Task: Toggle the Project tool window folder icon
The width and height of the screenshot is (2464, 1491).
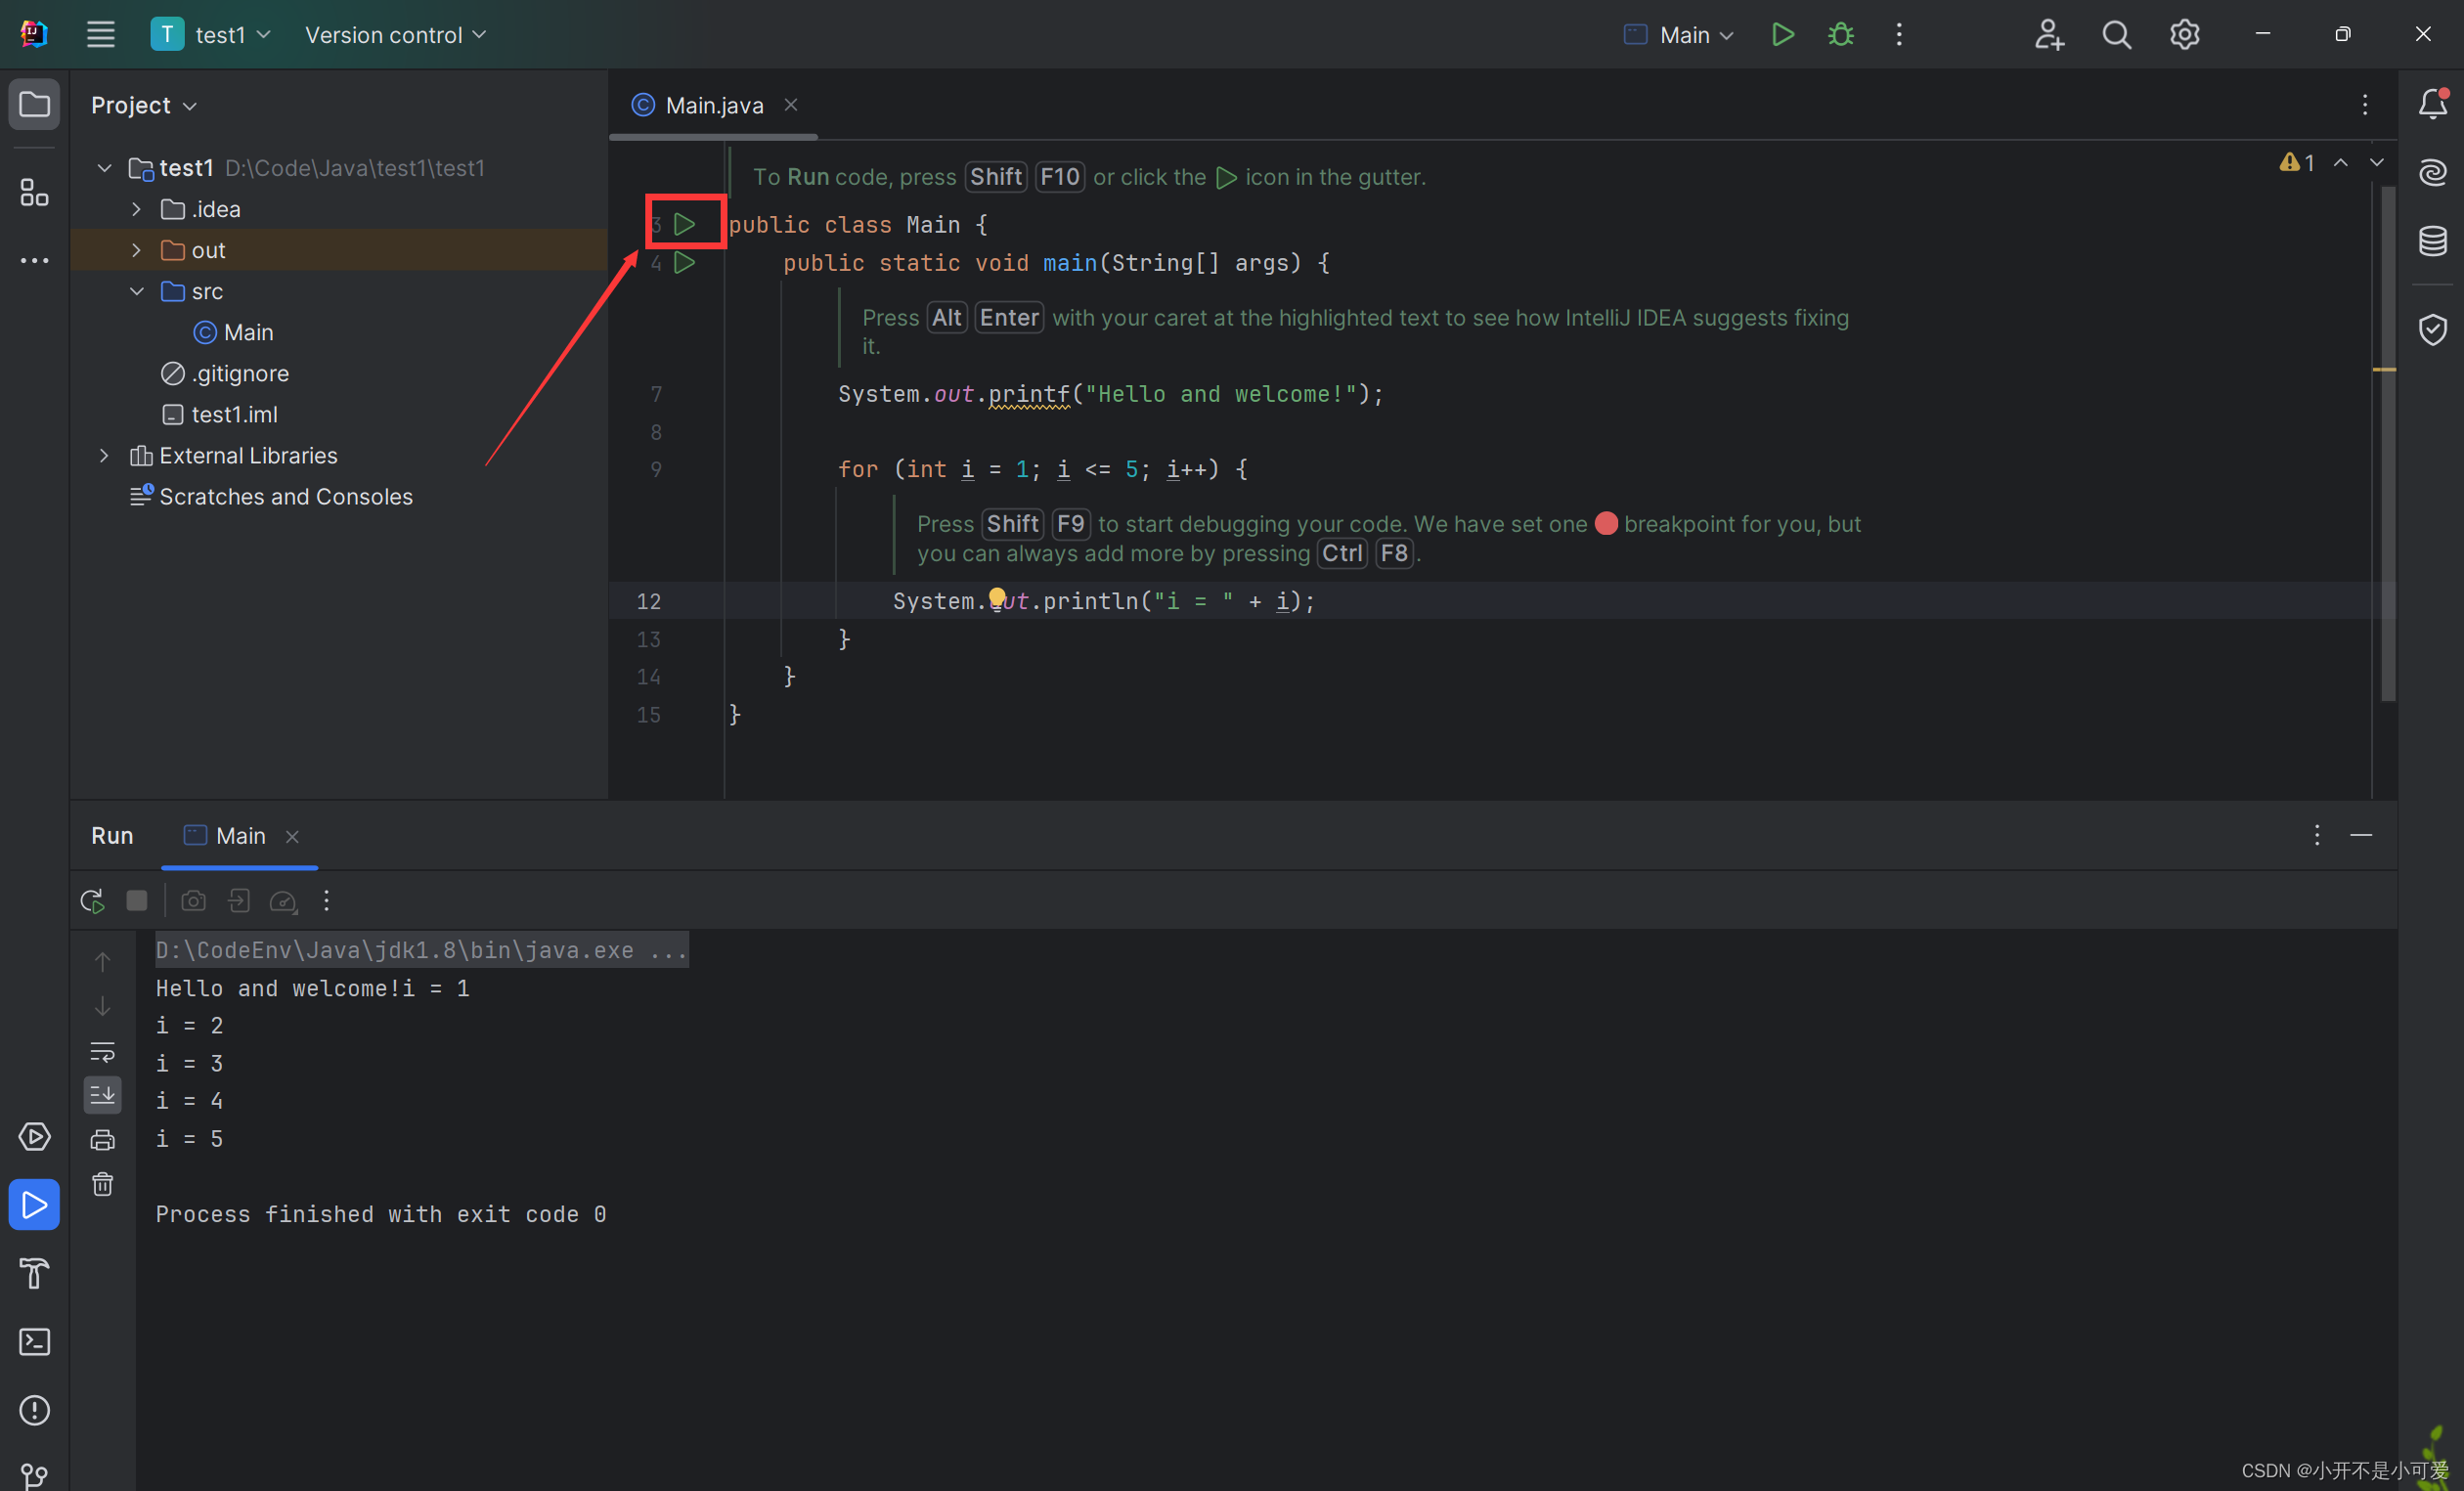Action: click(35, 104)
